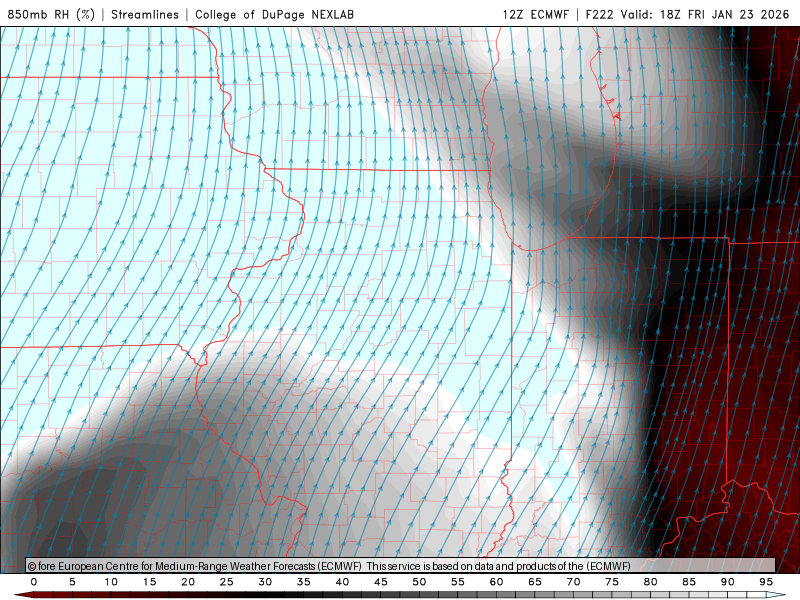Image resolution: width=800 pixels, height=600 pixels.
Task: Select the "70" humidity legend number
Action: pyautogui.click(x=573, y=582)
